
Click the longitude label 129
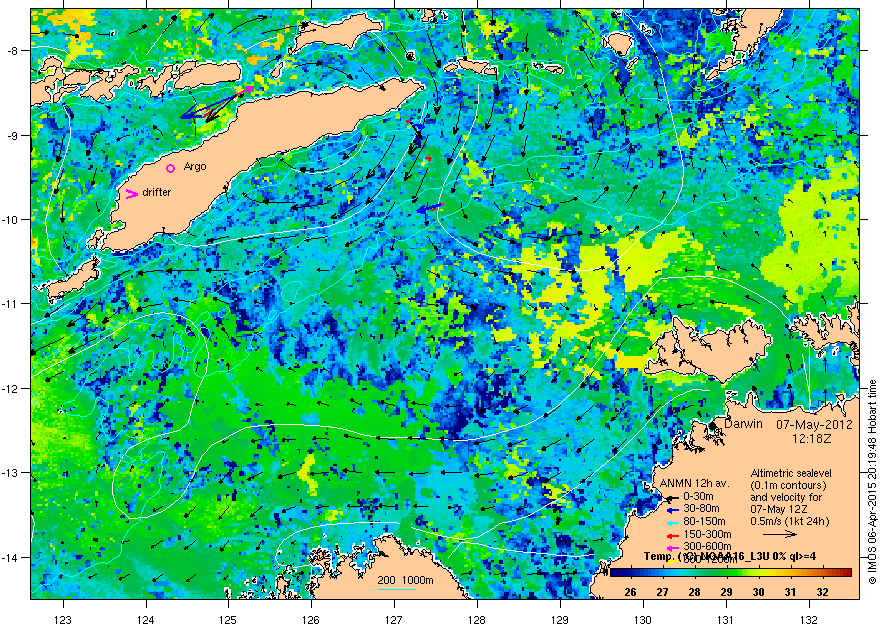point(560,620)
